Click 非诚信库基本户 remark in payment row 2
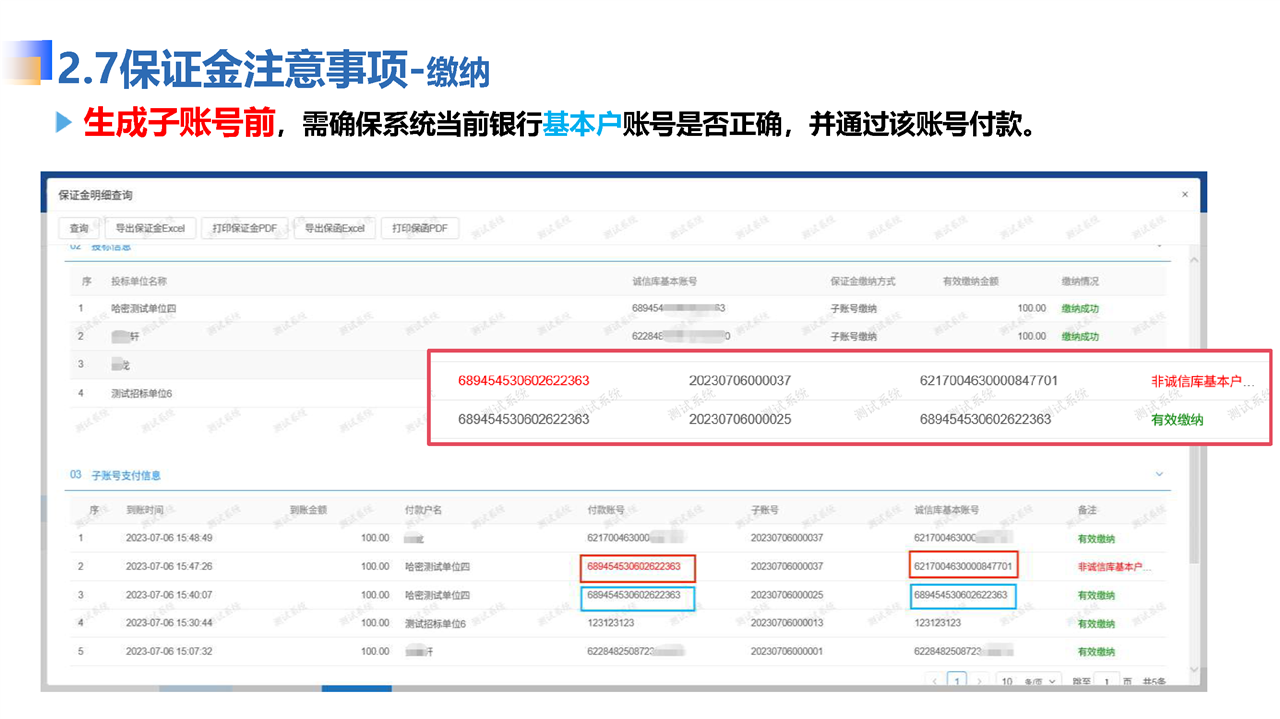 click(x=1109, y=567)
